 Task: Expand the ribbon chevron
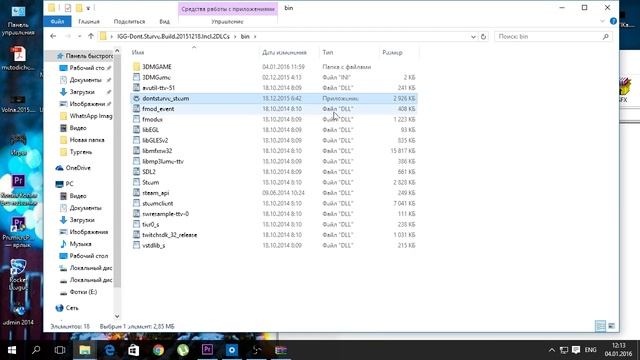tap(602, 21)
